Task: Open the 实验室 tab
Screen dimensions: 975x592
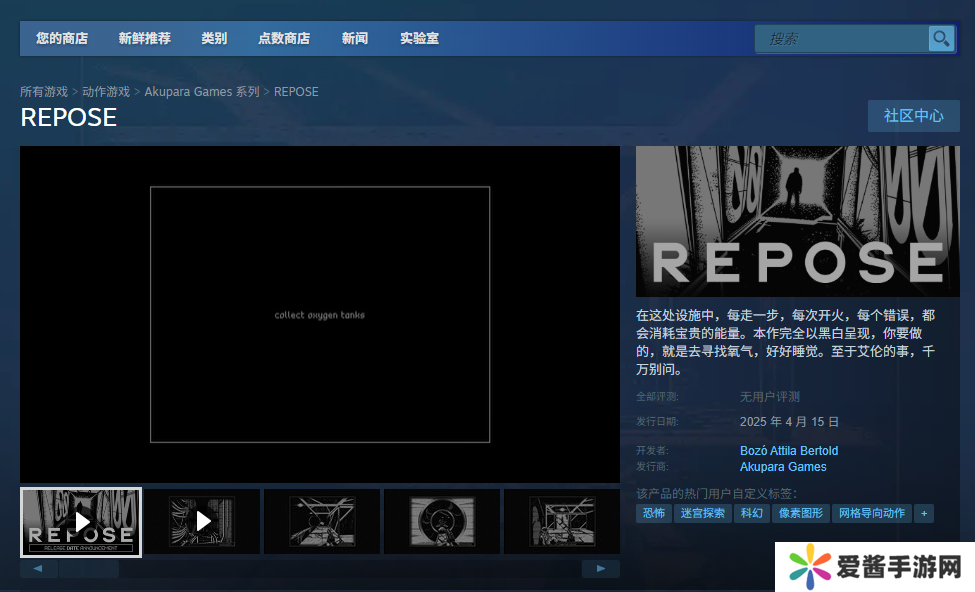Action: click(419, 39)
